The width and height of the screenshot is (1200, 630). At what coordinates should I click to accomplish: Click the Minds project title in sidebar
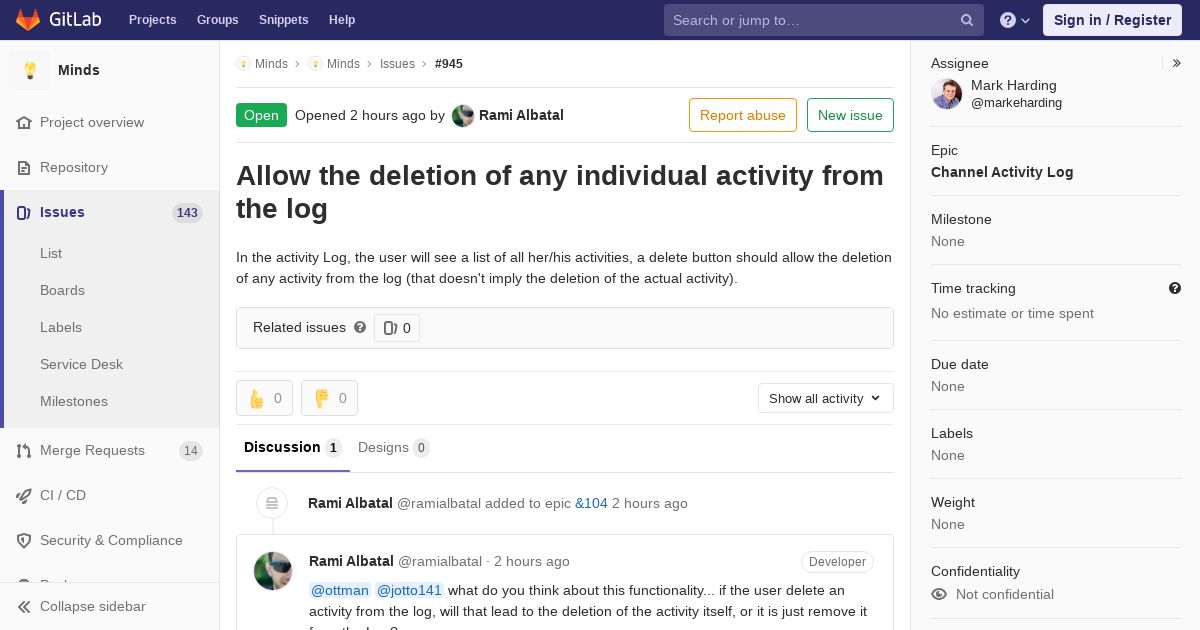click(79, 70)
